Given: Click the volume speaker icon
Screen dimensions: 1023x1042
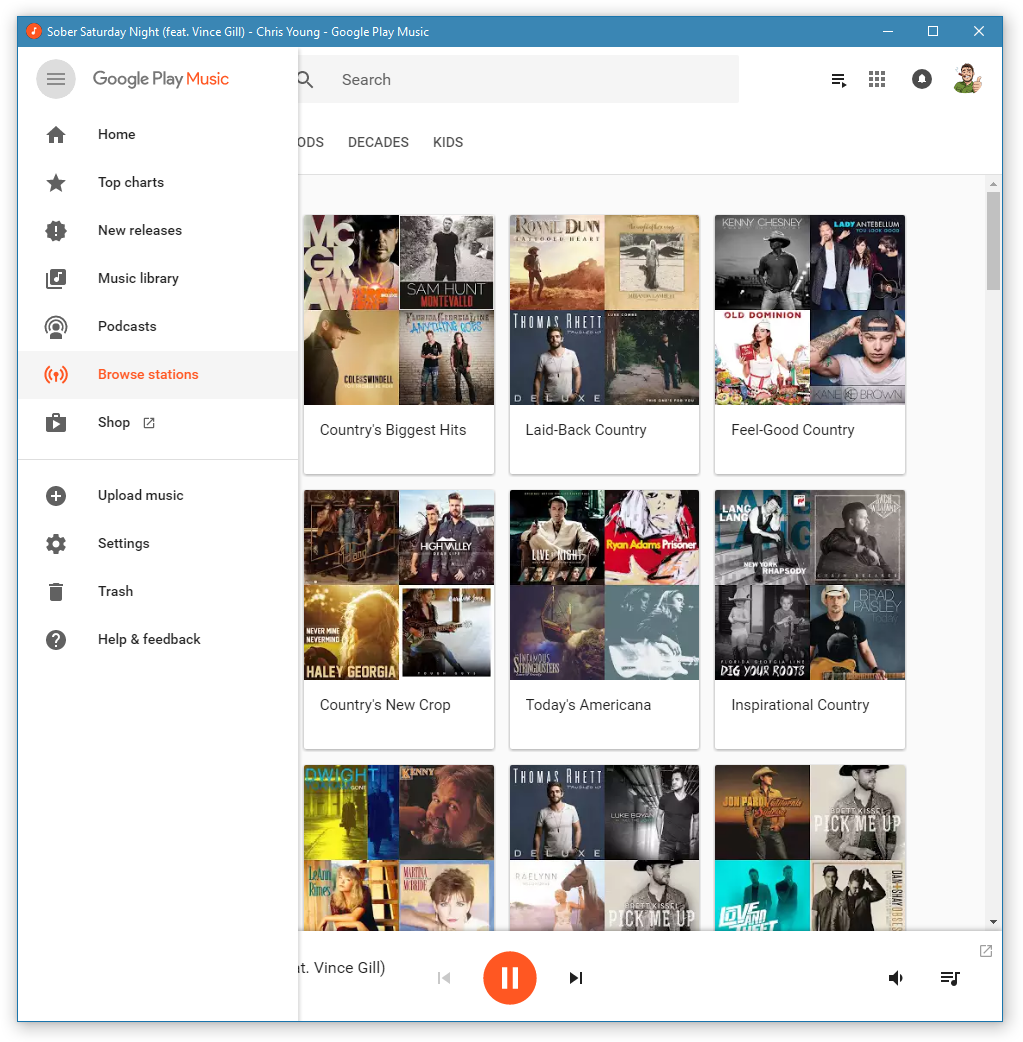Looking at the screenshot, I should 896,978.
